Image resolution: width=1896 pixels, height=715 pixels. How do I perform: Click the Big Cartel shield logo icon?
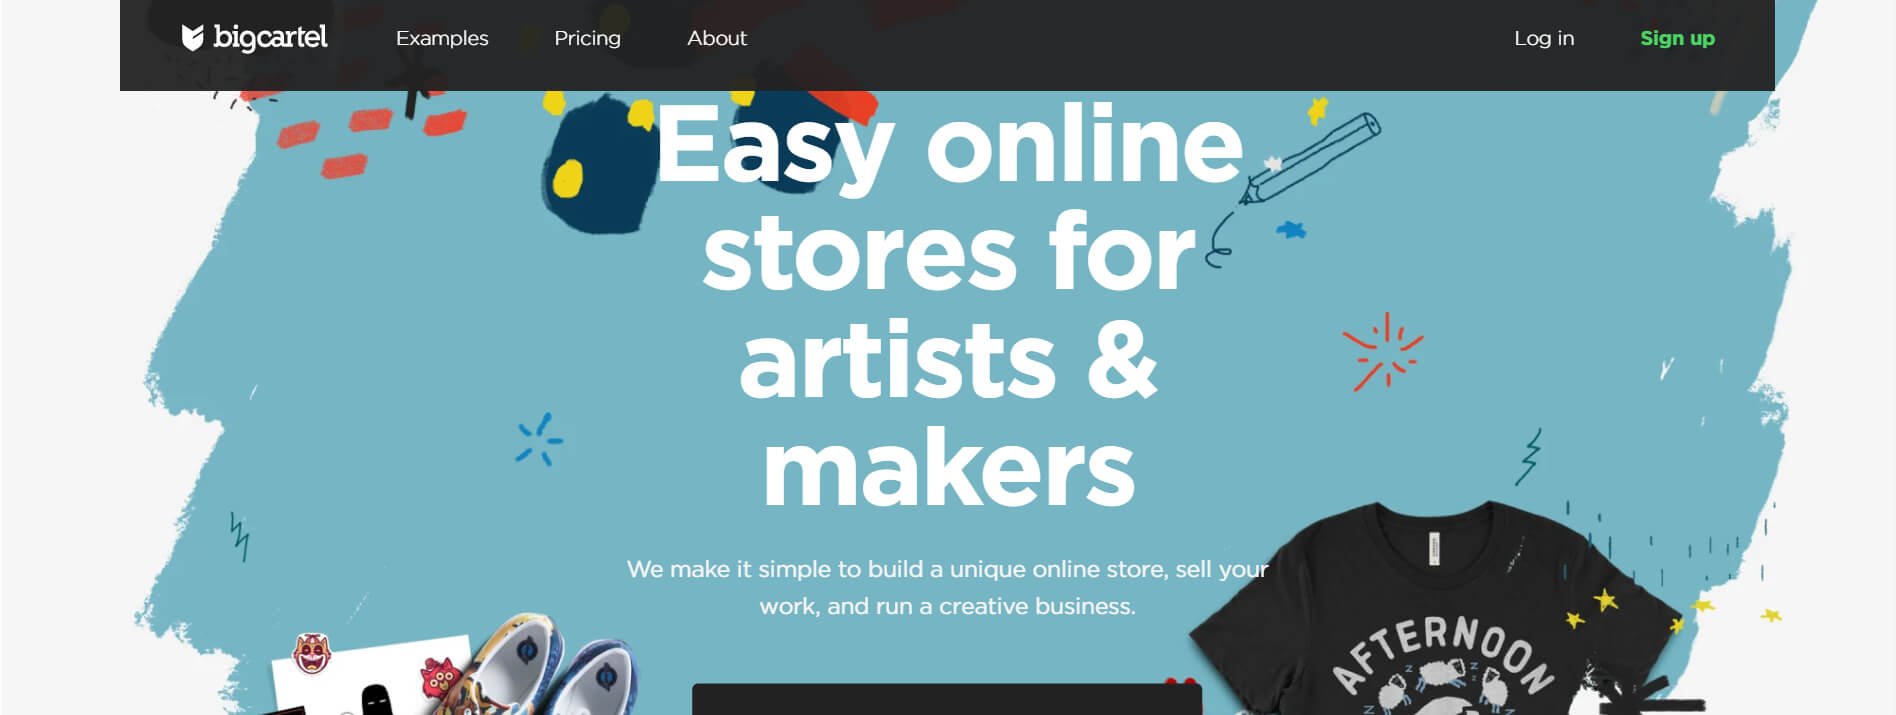(x=192, y=38)
